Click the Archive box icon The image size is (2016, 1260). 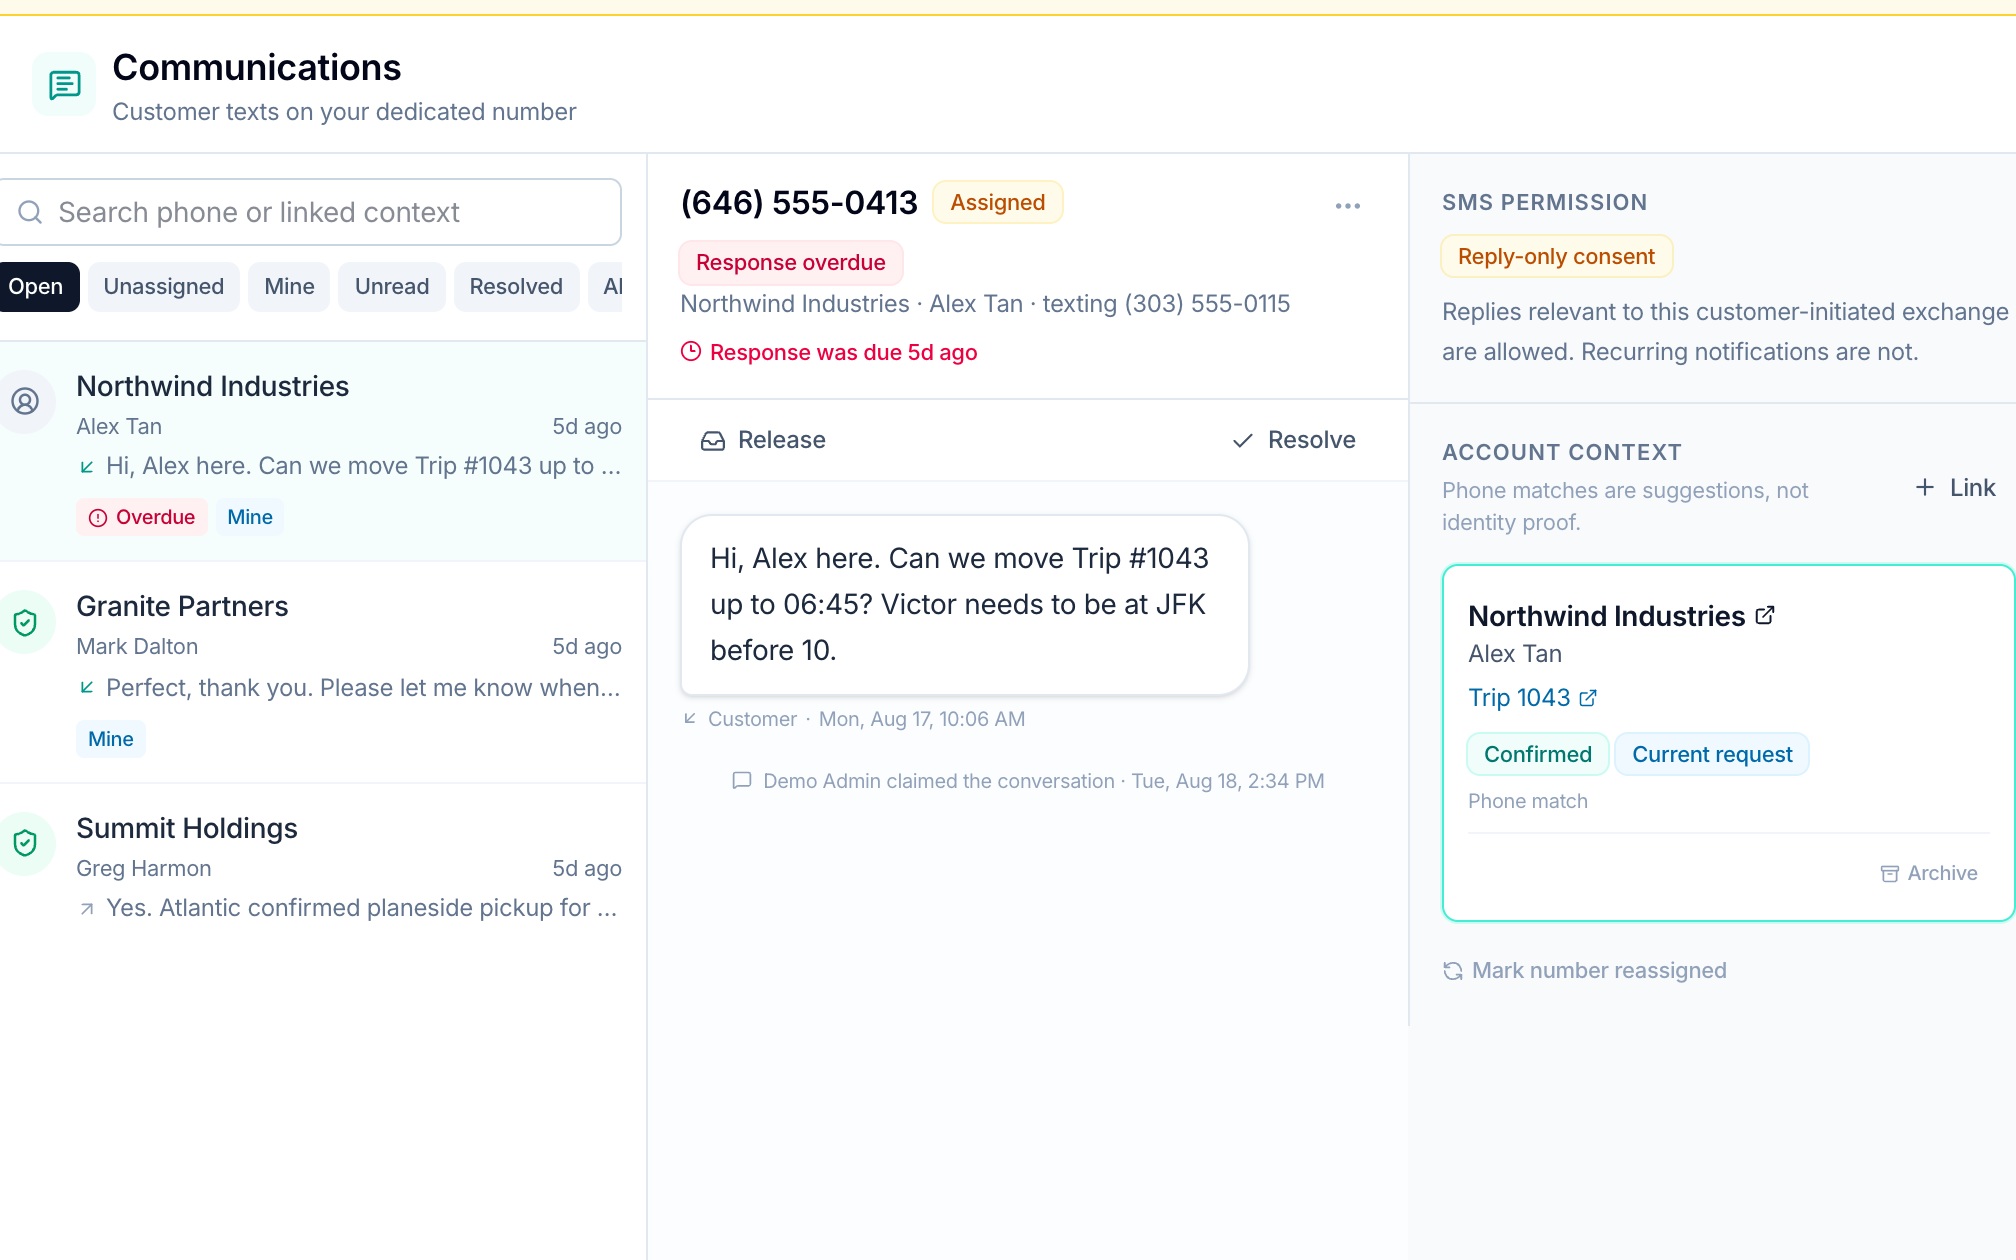pyautogui.click(x=1889, y=874)
